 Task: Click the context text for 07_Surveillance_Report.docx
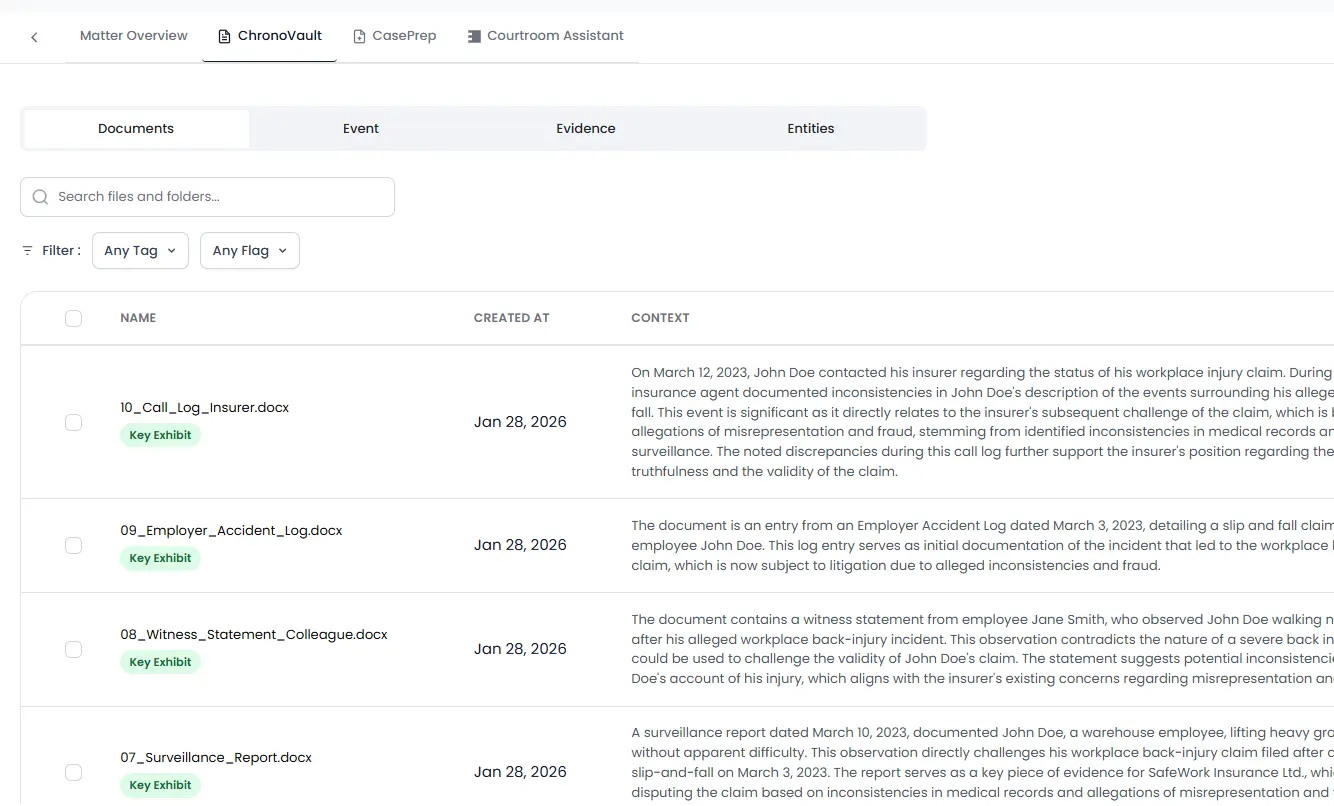[x=982, y=764]
